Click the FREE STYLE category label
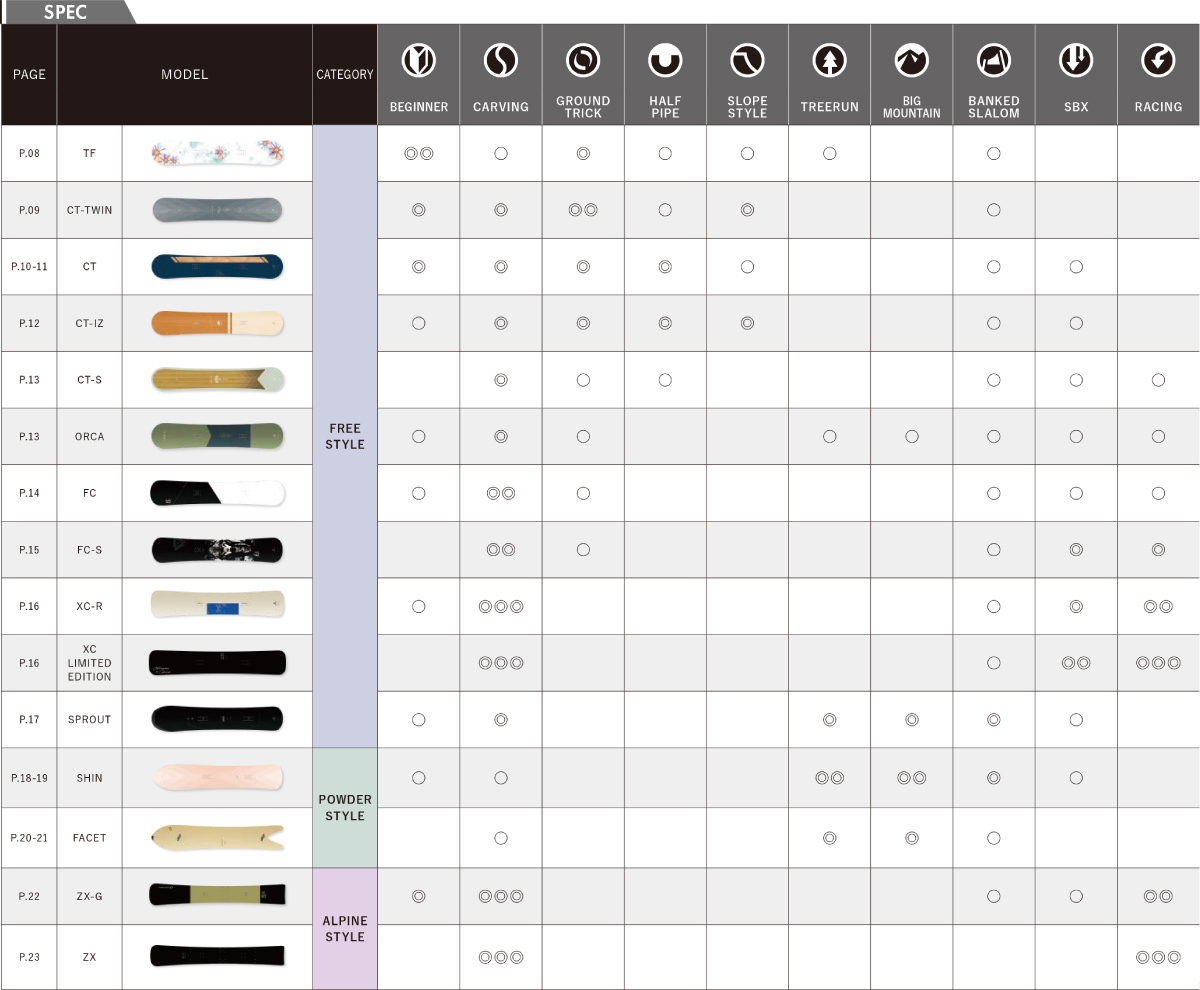The height and width of the screenshot is (990, 1200). [345, 436]
